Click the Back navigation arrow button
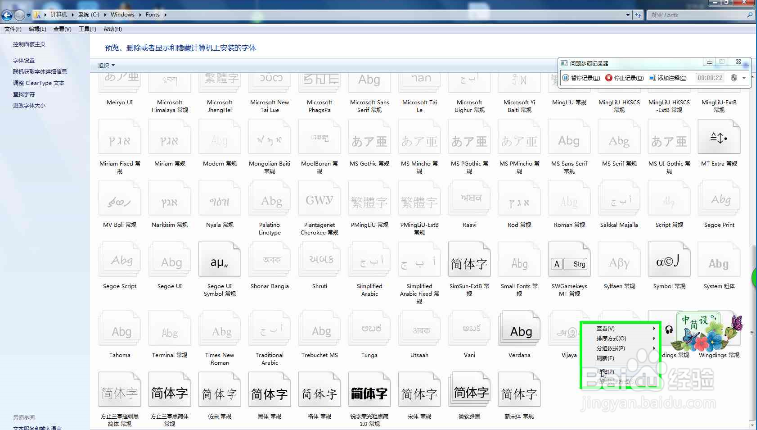The width and height of the screenshot is (757, 430). 7,15
